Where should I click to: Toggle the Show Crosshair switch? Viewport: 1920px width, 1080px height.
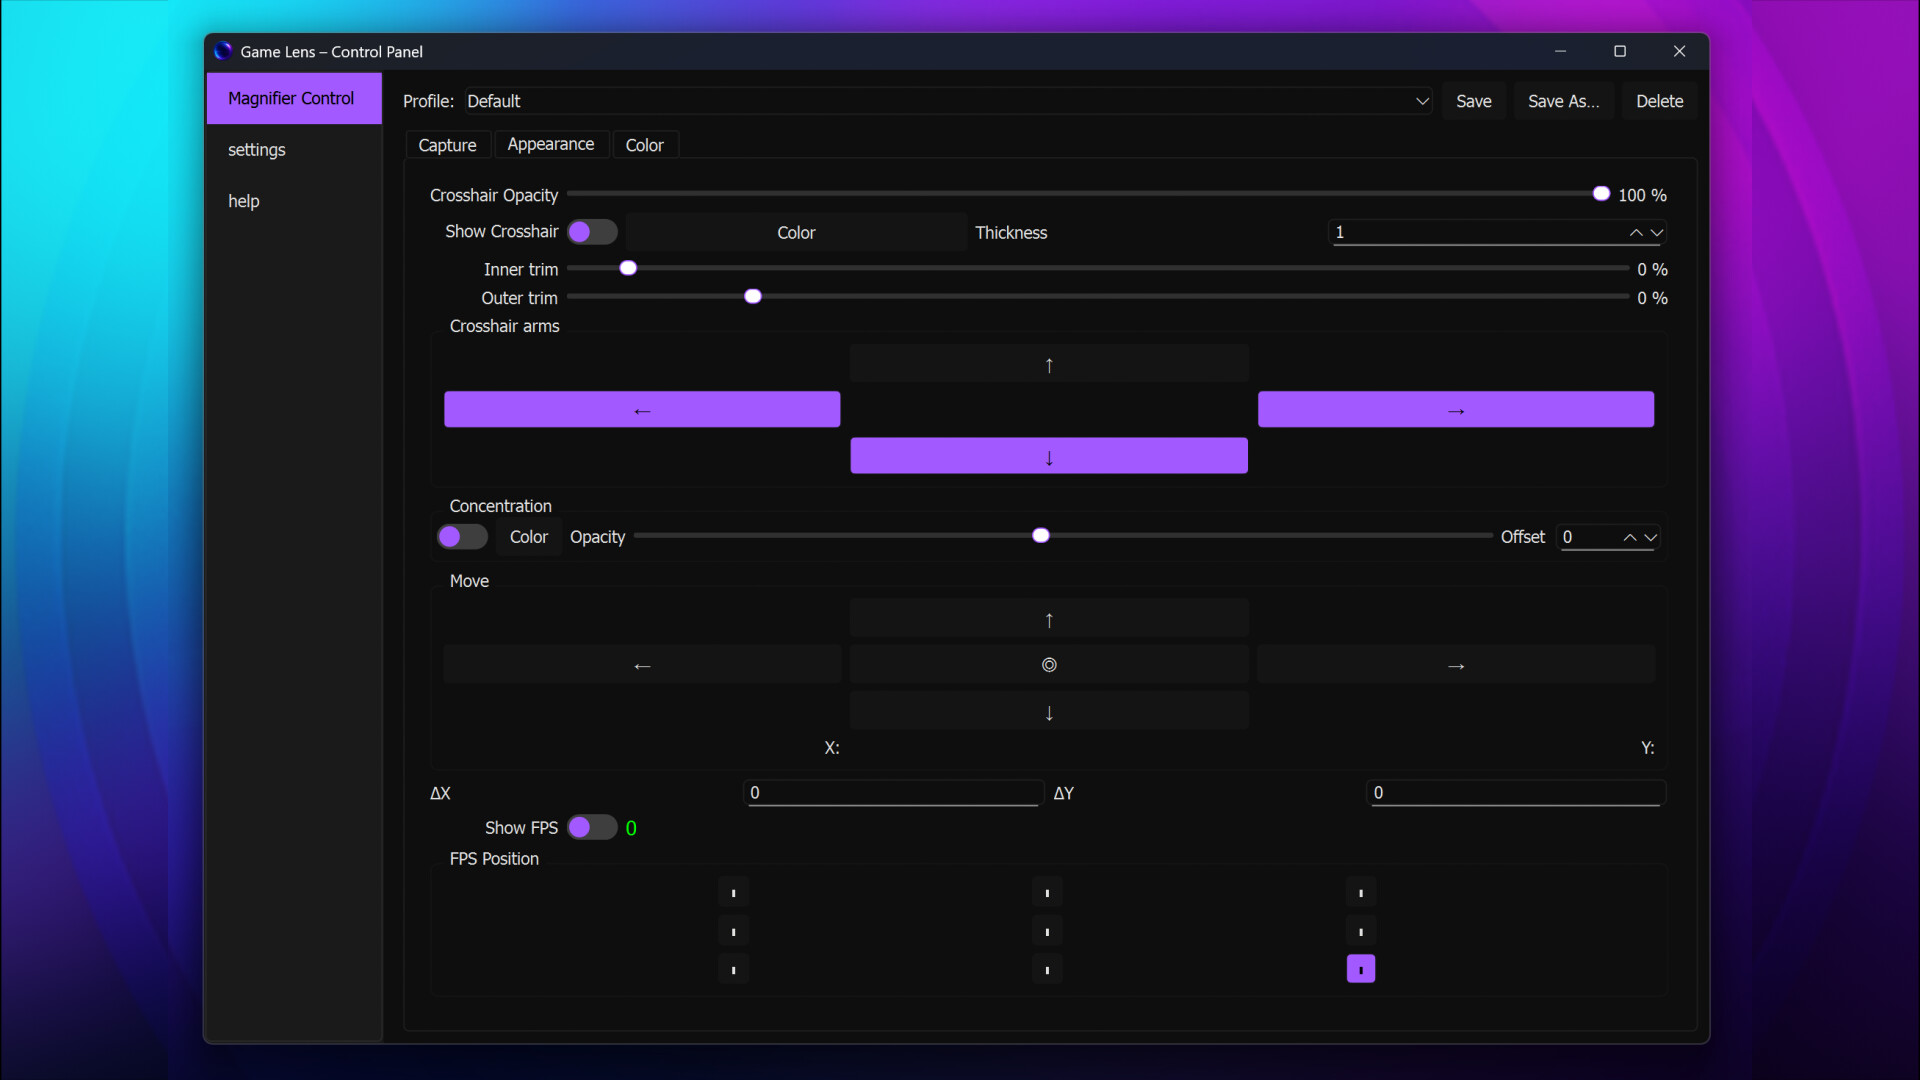[x=592, y=232]
